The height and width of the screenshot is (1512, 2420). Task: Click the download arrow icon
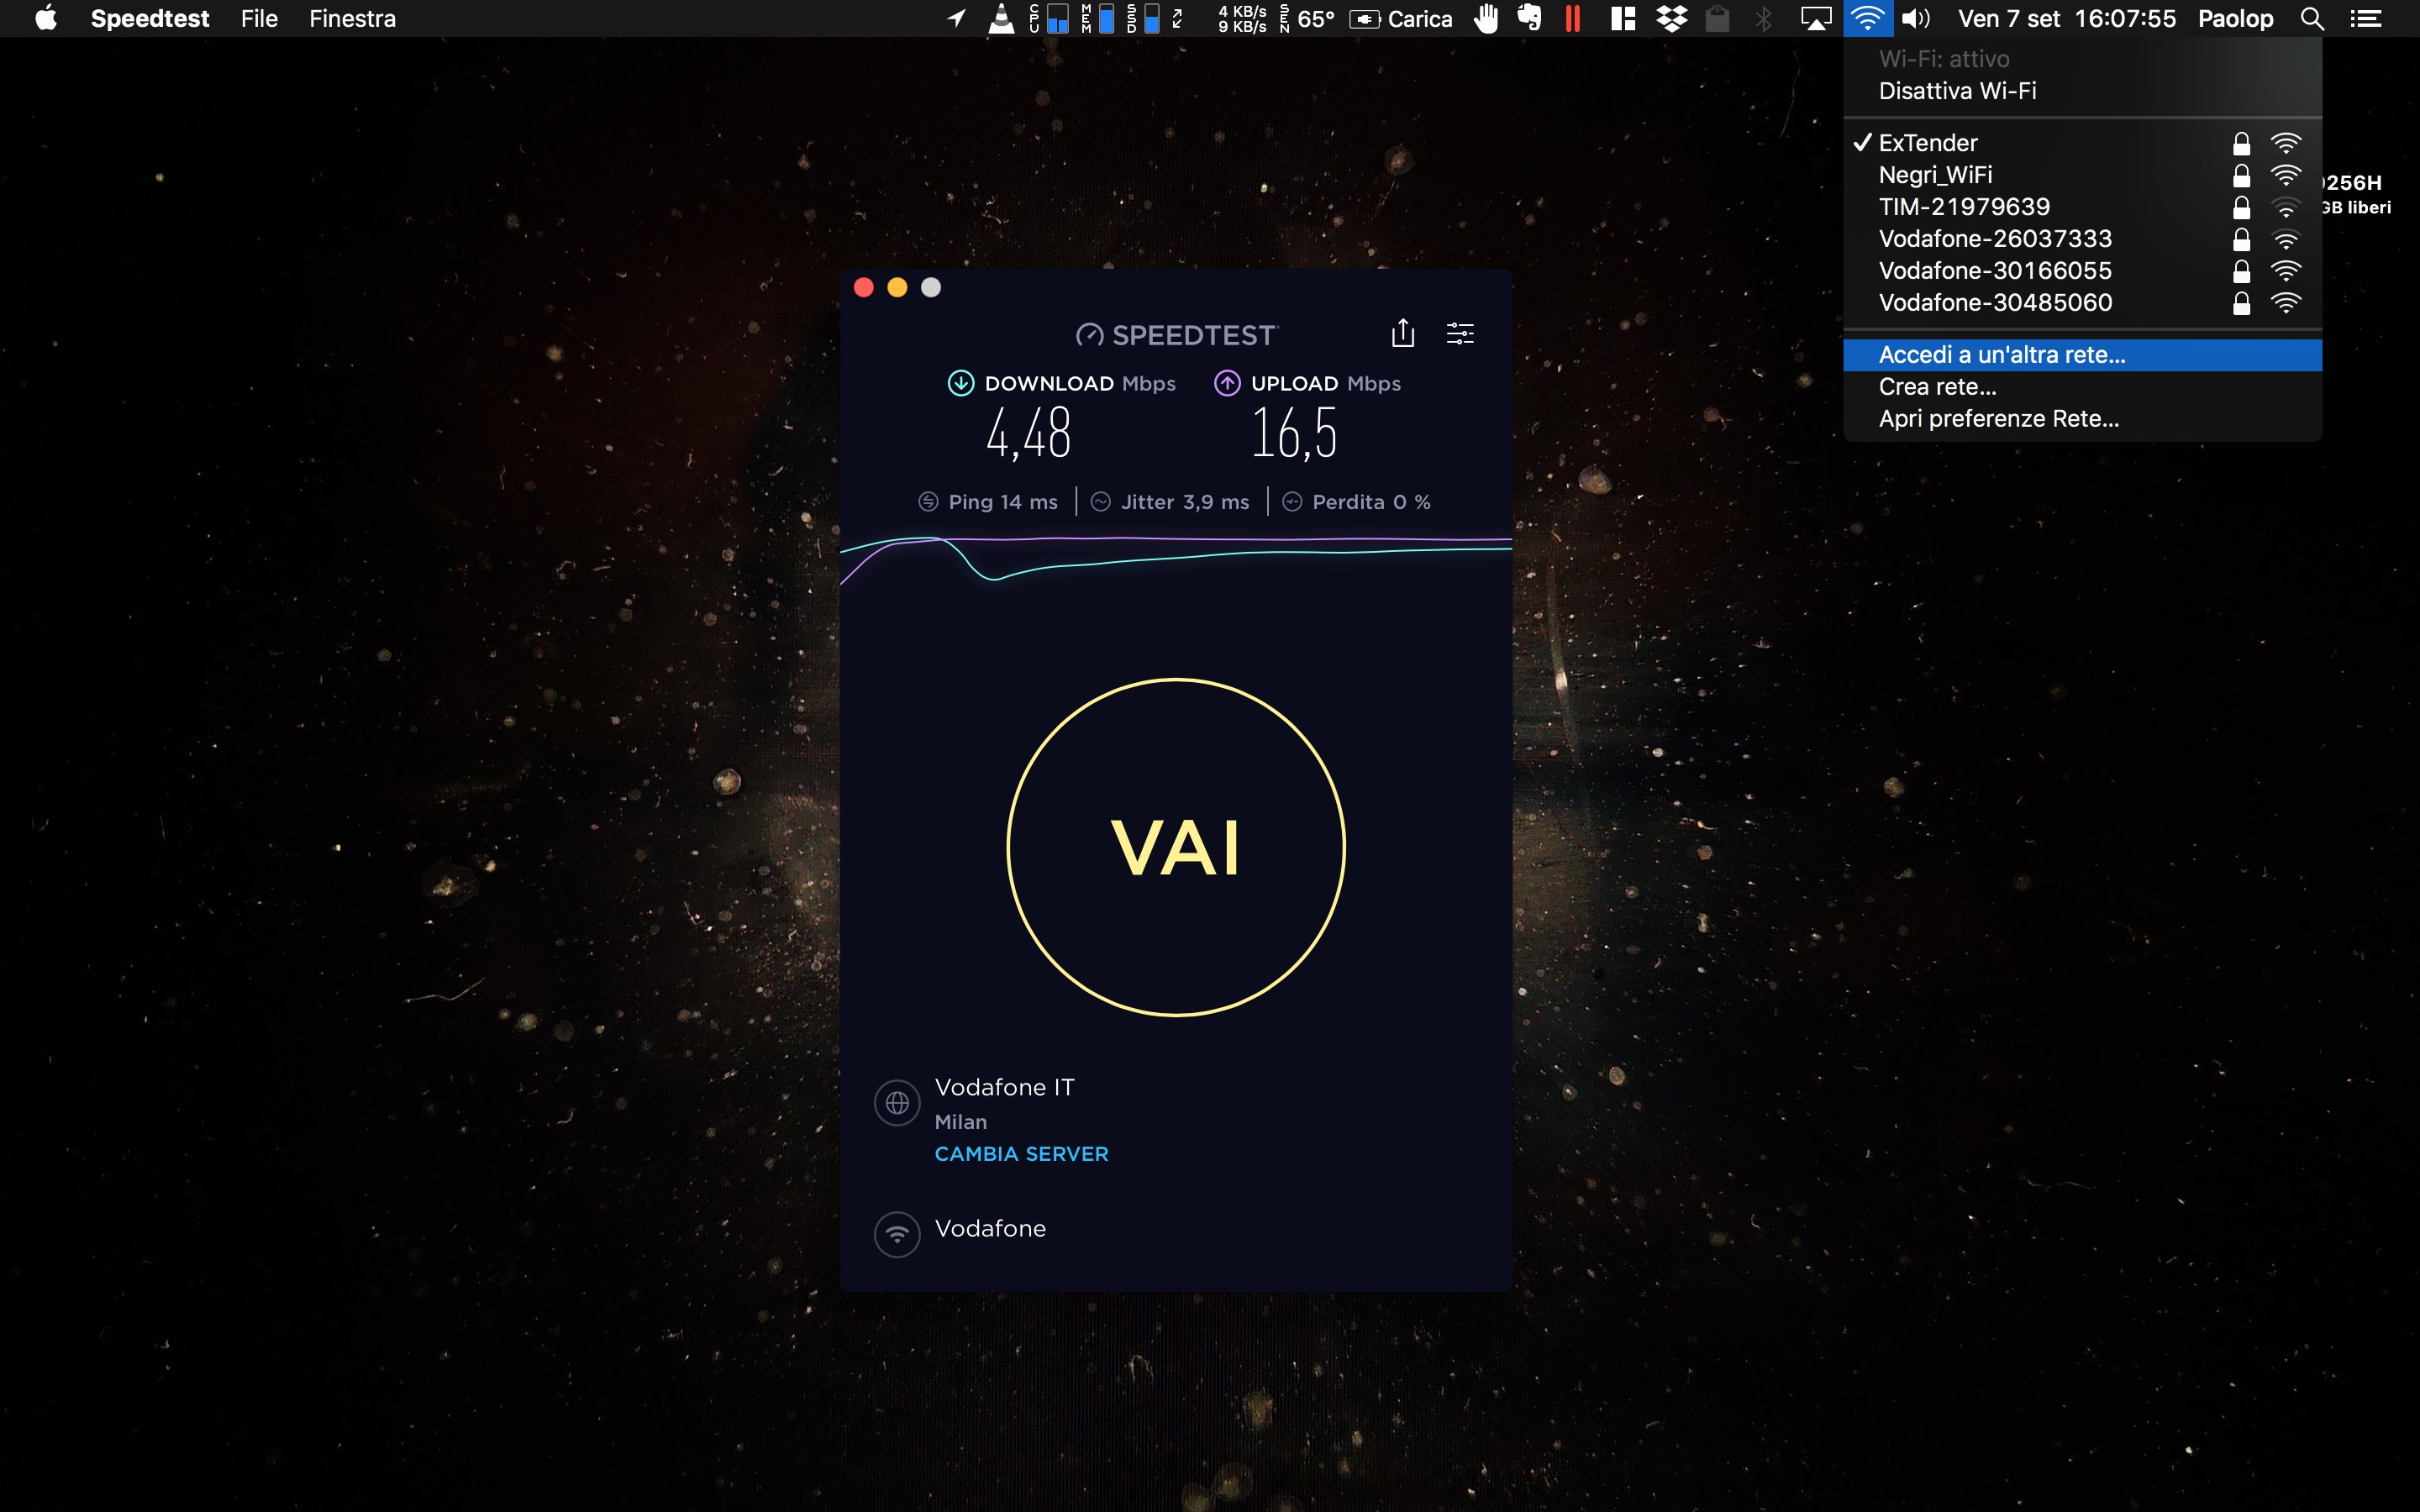tap(960, 383)
